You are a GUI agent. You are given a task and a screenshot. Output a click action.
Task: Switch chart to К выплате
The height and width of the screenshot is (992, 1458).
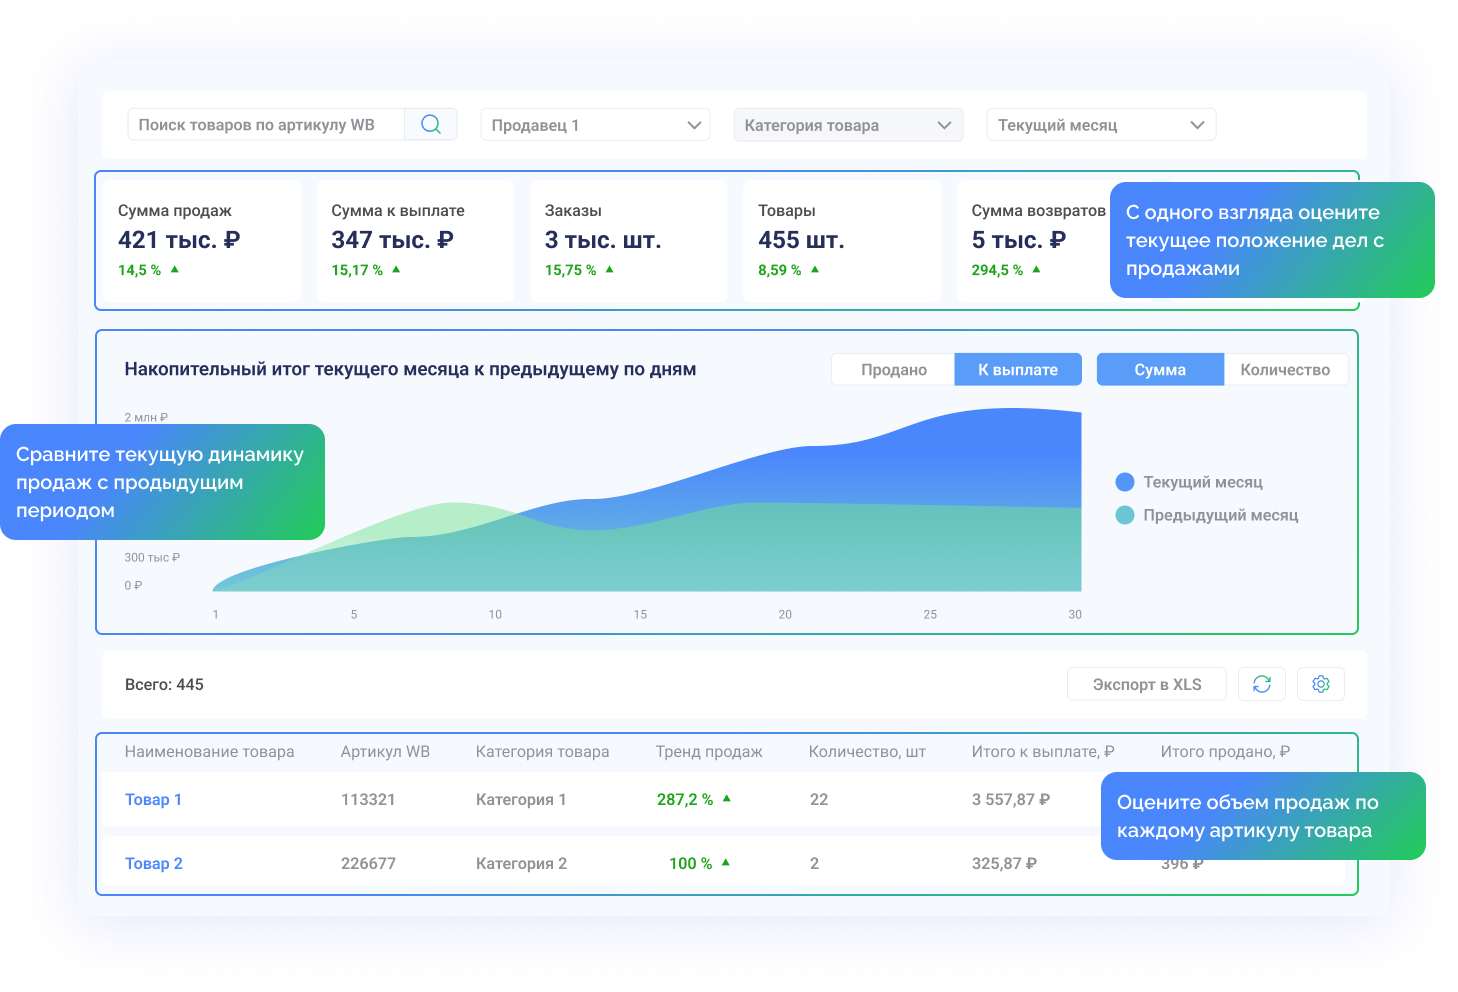pos(1018,369)
